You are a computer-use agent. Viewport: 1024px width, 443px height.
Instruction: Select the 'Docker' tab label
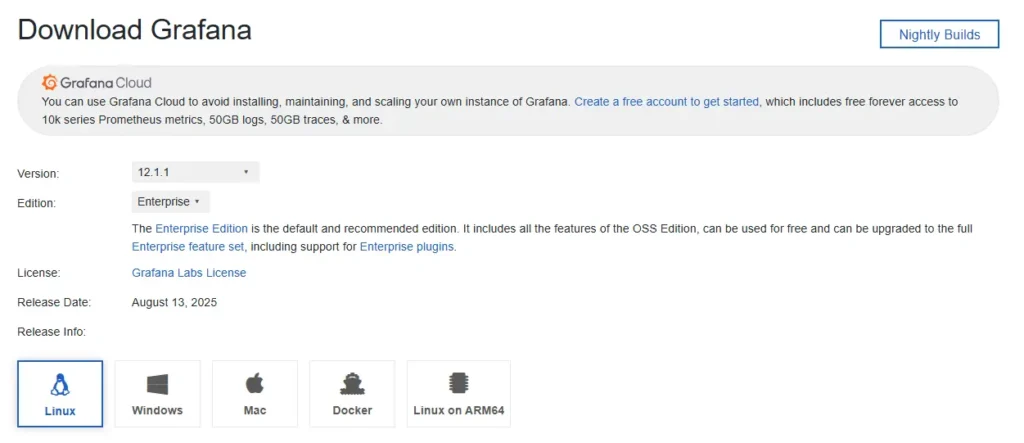[x=352, y=411]
